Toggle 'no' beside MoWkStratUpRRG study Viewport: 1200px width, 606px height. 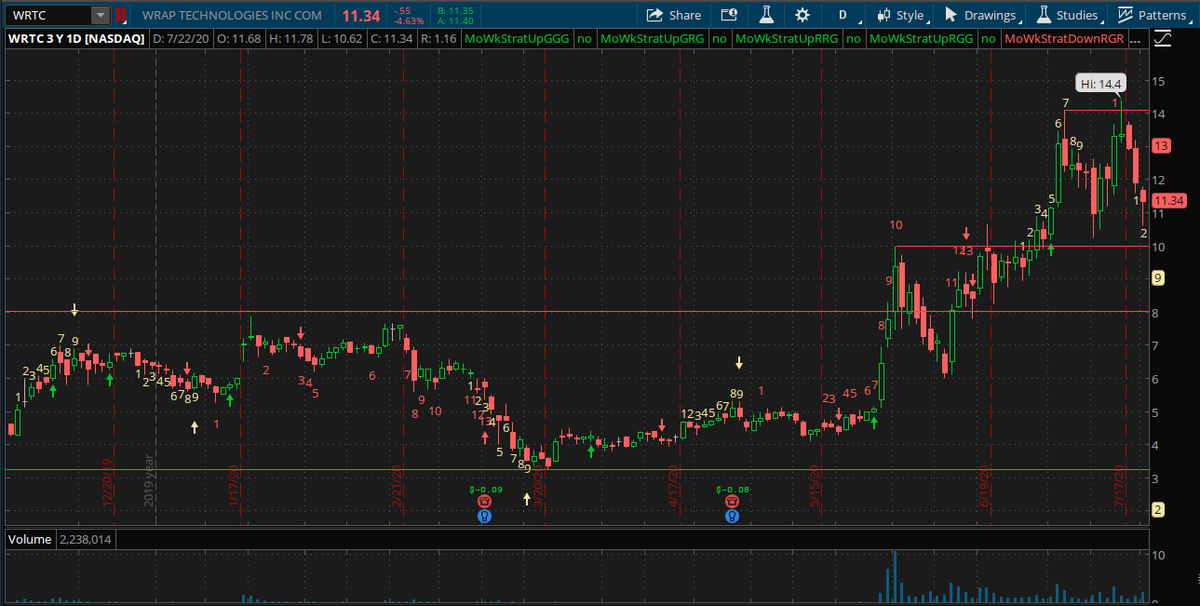[854, 38]
